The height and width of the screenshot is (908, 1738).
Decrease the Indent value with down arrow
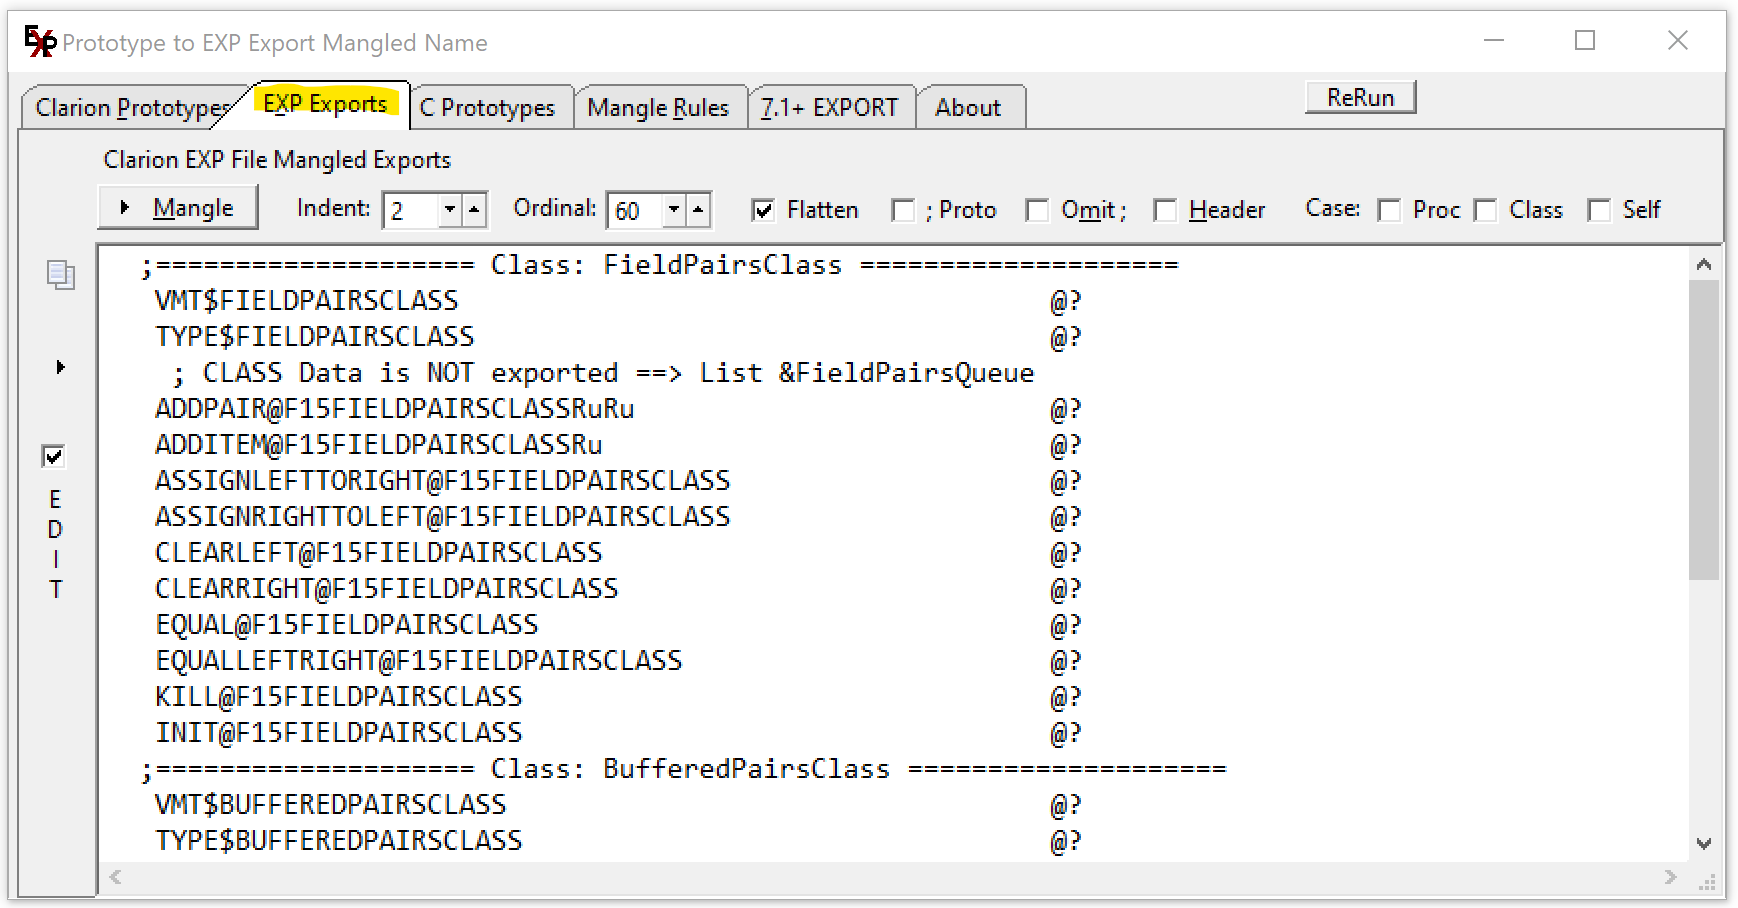point(450,209)
